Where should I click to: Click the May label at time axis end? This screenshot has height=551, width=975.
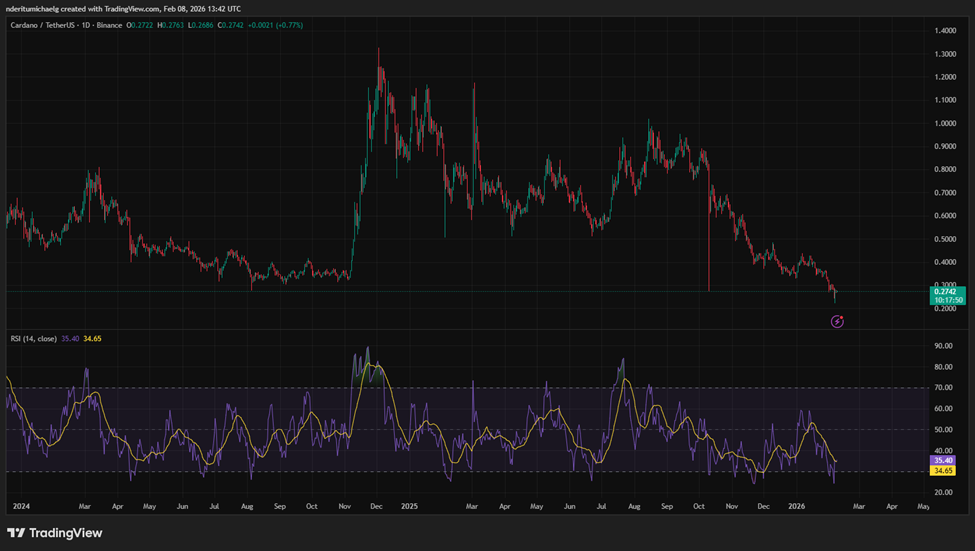[x=922, y=507]
